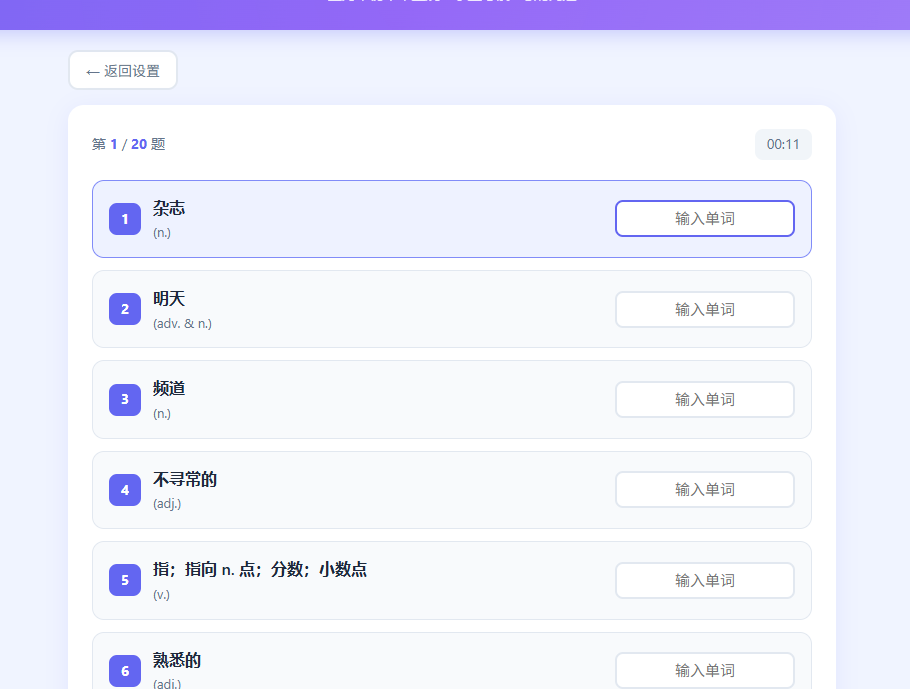
Task: Click the 返回设置 back button
Action: click(x=123, y=71)
